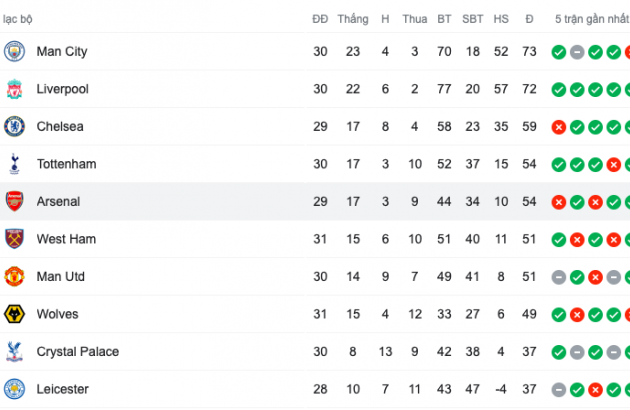Image resolution: width=630 pixels, height=410 pixels.
Task: Click Man City's grey draw form icon
Action: pos(577,52)
